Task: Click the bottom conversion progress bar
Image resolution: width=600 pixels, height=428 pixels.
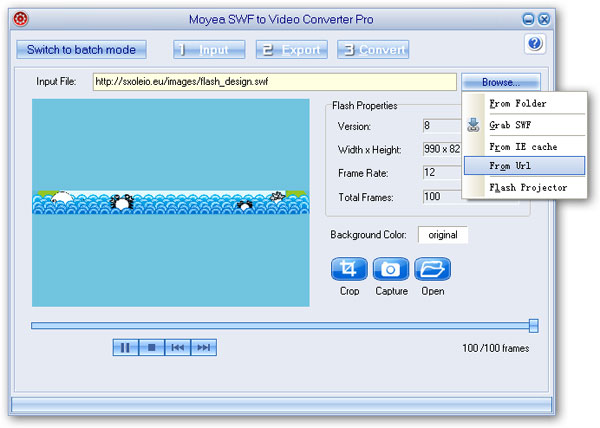Action: [281, 405]
